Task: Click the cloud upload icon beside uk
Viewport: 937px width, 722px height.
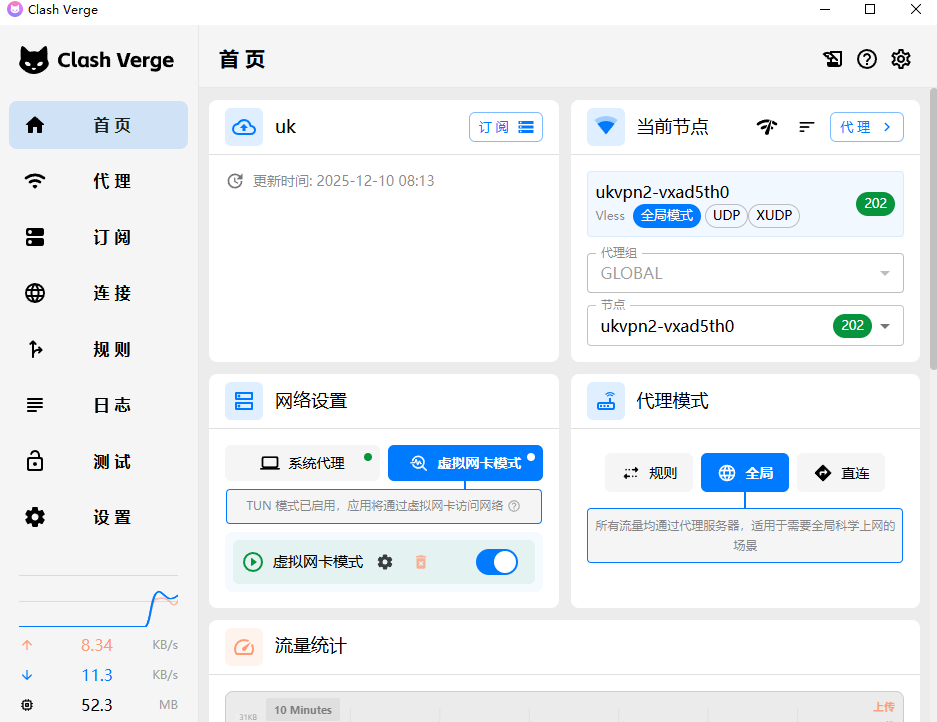Action: pyautogui.click(x=244, y=127)
